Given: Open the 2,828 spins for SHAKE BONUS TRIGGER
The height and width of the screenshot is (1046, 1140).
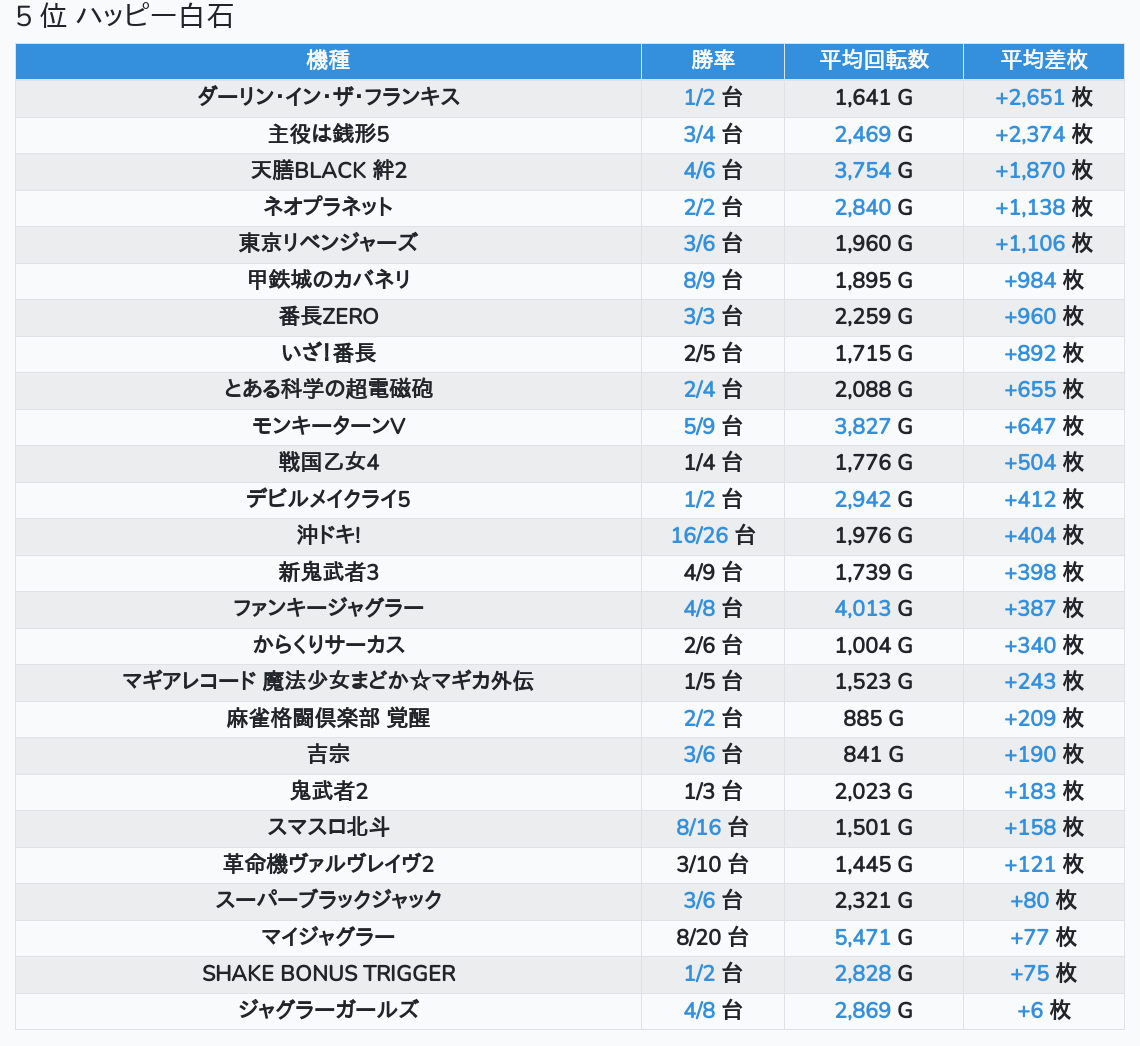Looking at the screenshot, I should (x=862, y=973).
